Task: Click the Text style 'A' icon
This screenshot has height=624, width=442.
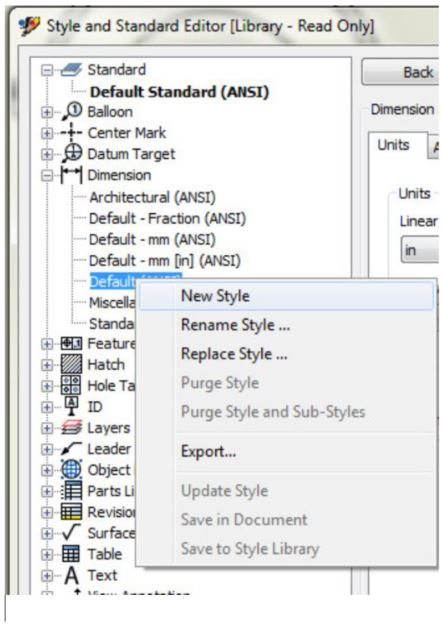Action: [72, 575]
